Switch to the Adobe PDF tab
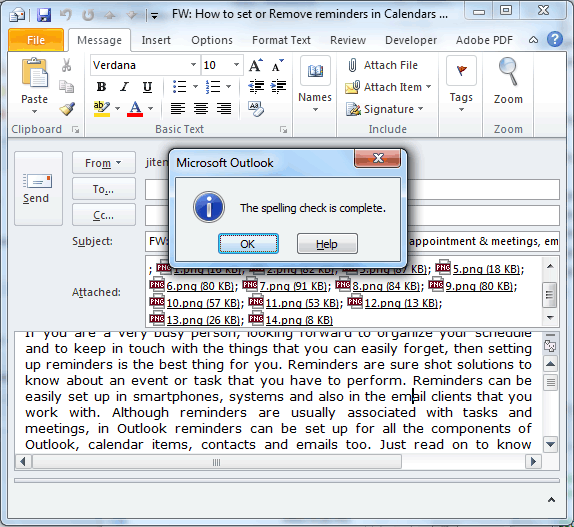Image resolution: width=574 pixels, height=527 pixels. (x=484, y=40)
